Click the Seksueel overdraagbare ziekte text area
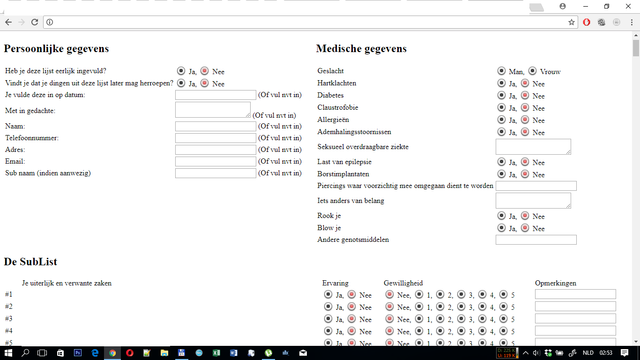The height and width of the screenshot is (360, 640). pos(533,147)
